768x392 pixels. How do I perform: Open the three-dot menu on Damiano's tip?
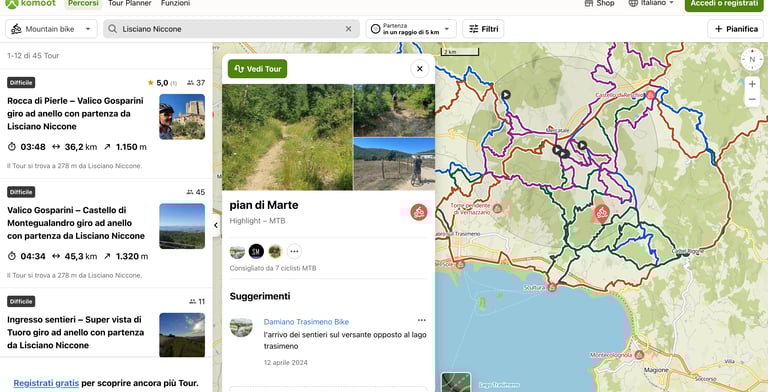click(422, 320)
